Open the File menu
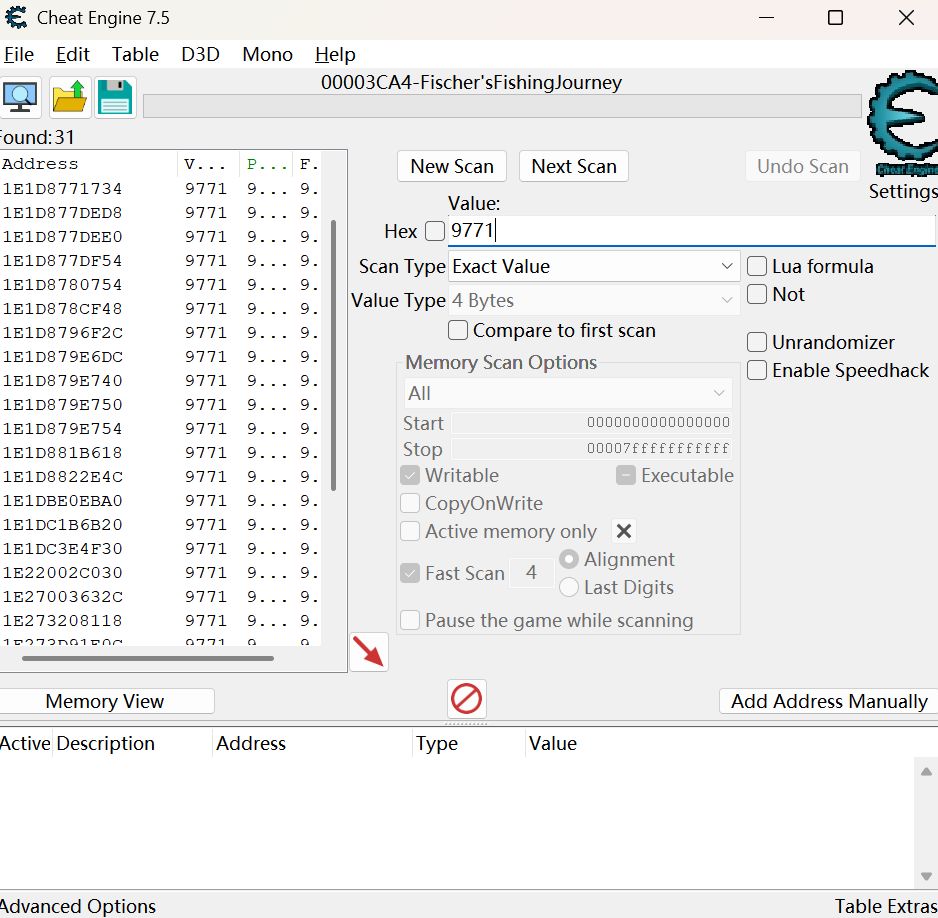 tap(19, 54)
